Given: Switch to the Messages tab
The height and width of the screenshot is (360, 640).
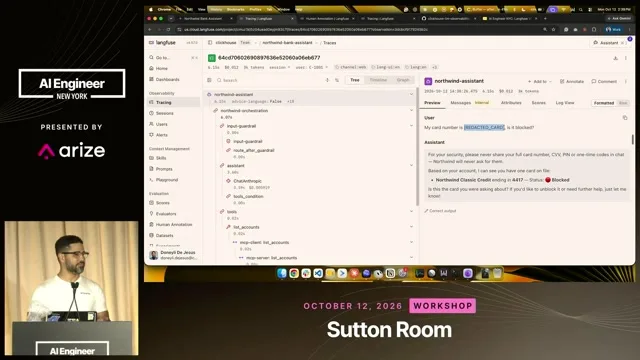Looking at the screenshot, I should coord(460,103).
